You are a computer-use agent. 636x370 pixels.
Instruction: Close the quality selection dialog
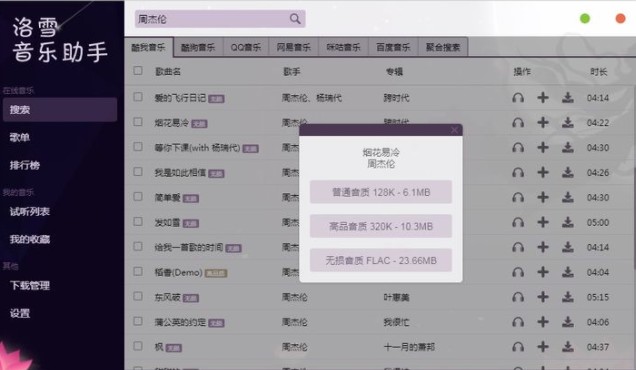[454, 130]
